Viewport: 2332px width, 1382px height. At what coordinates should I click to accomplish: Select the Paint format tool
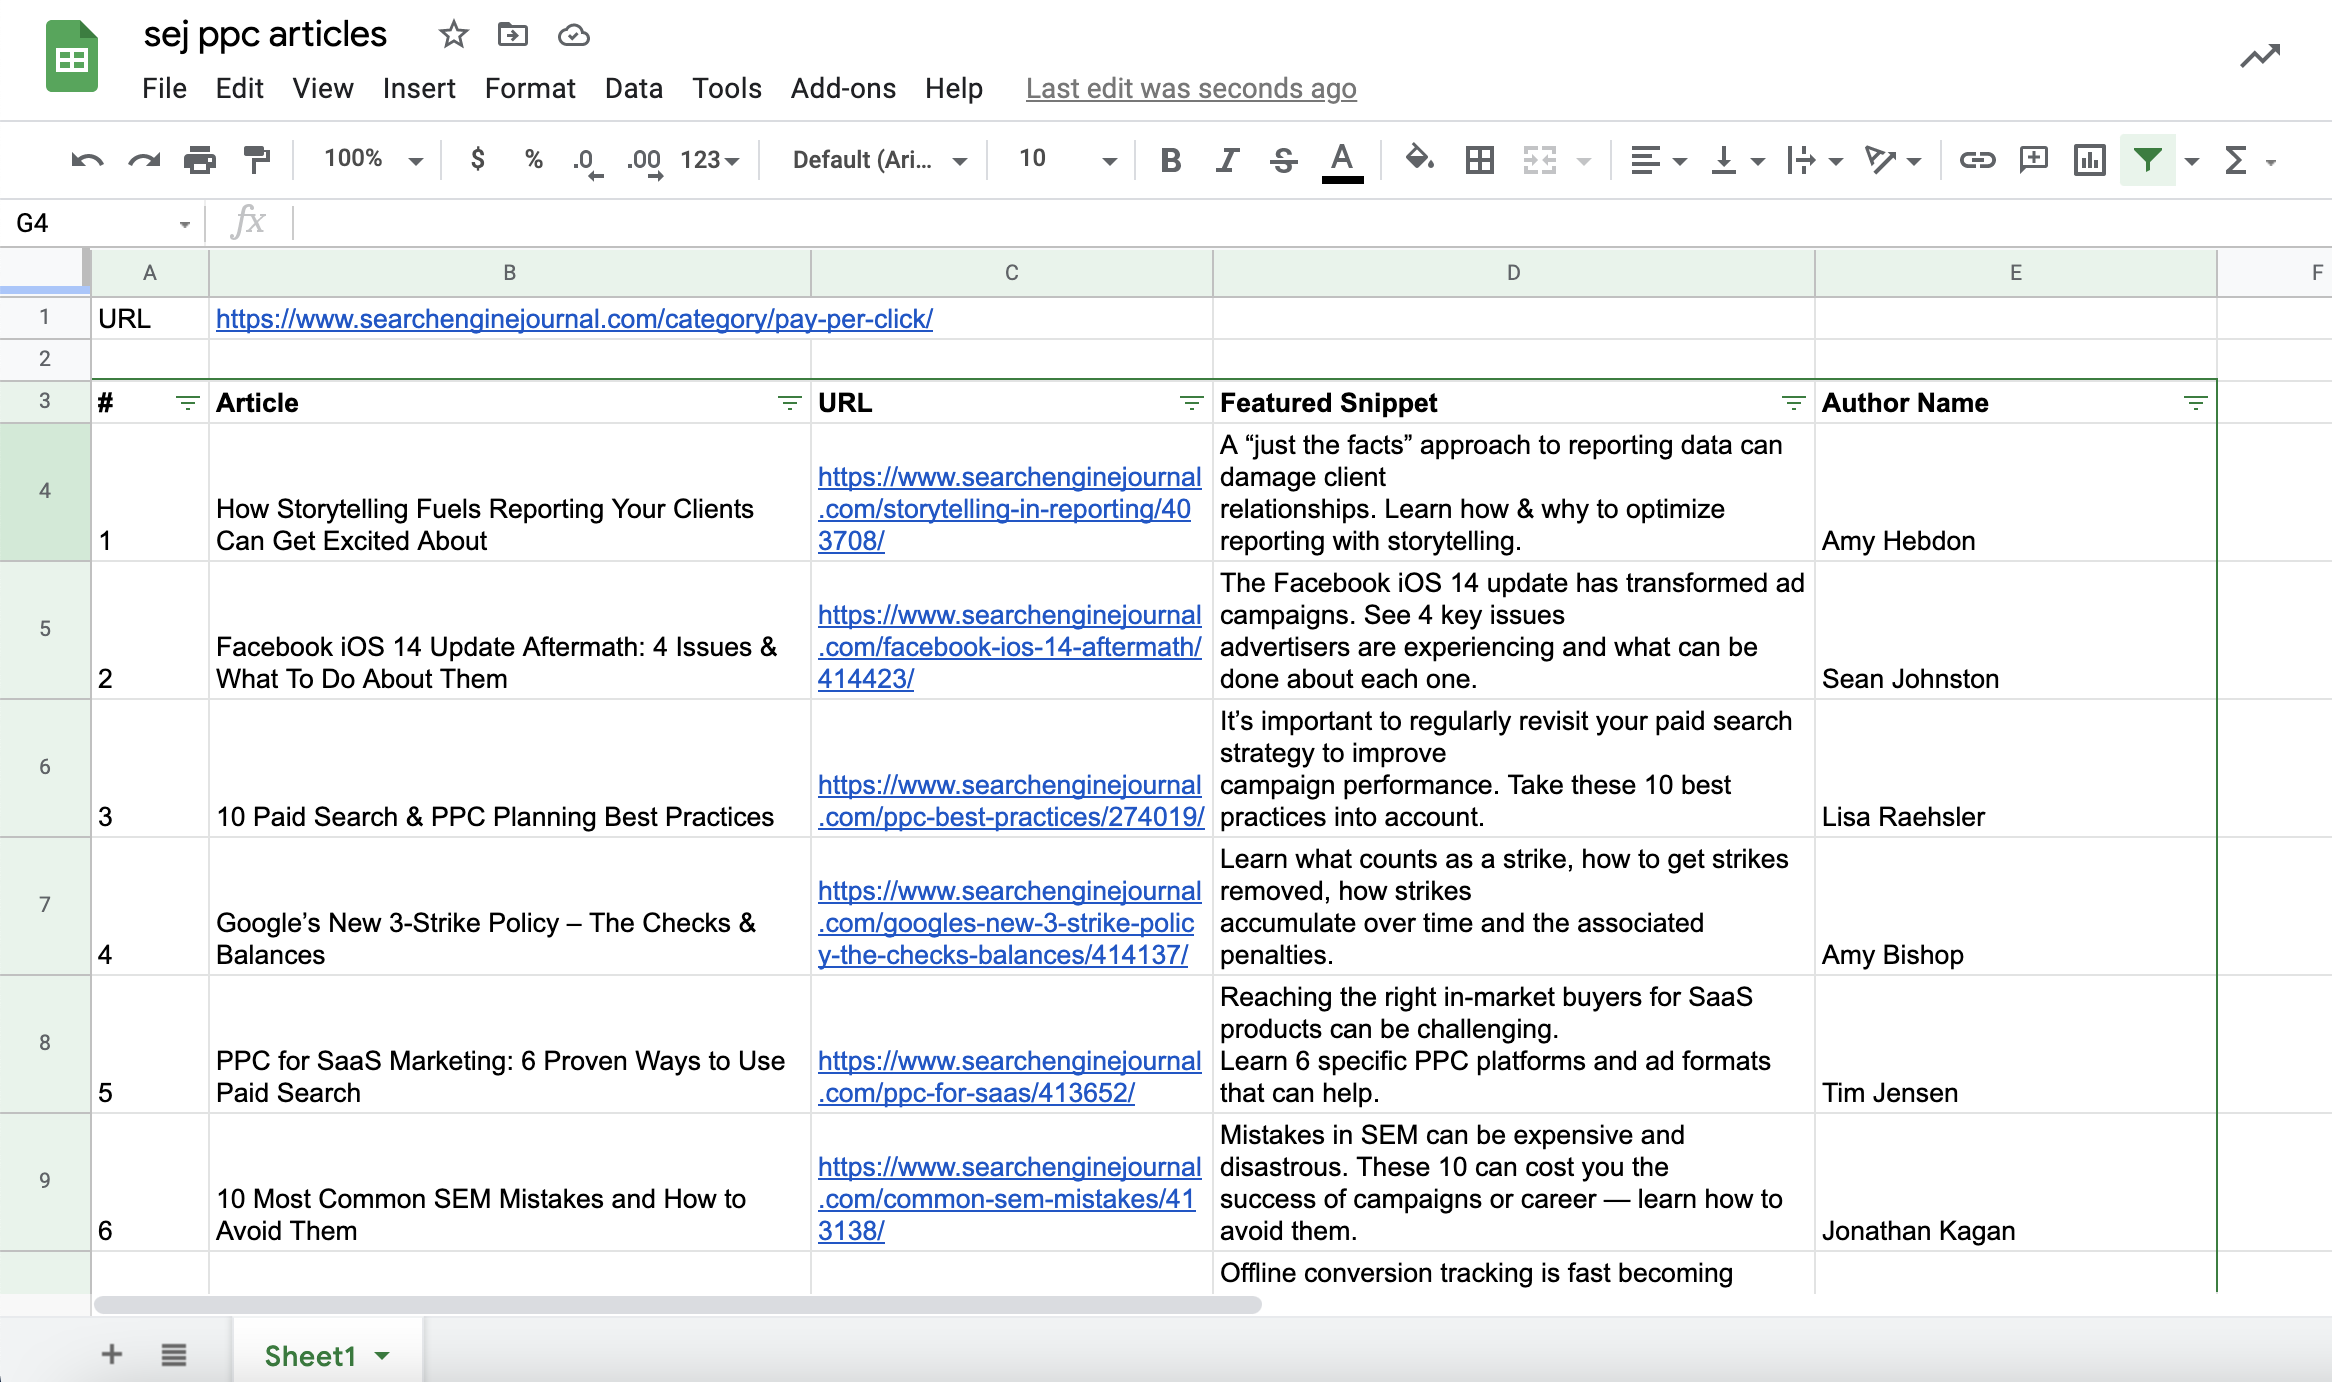pos(257,160)
